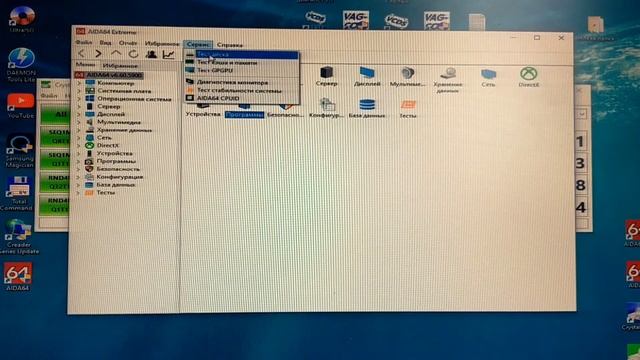Open the Избранное menu in menu bar
Image resolution: width=640 pixels, height=360 pixels.
[x=162, y=43]
